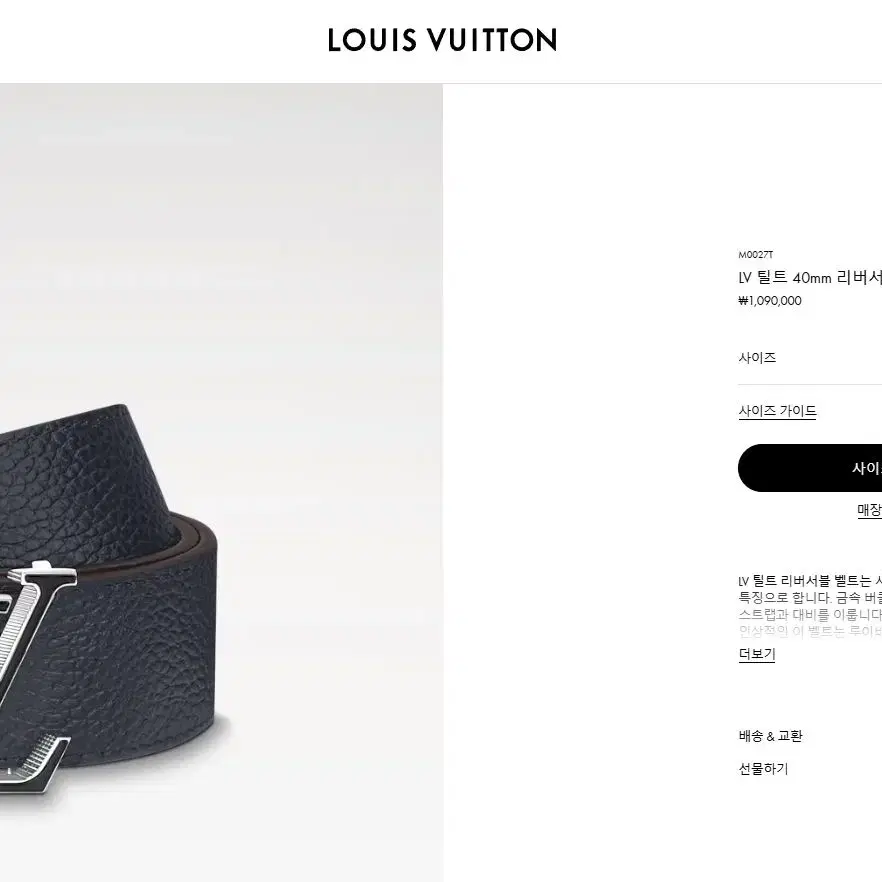This screenshot has height=882, width=882.
Task: Click the description line starting 특징으로 합니다
Action: point(810,598)
